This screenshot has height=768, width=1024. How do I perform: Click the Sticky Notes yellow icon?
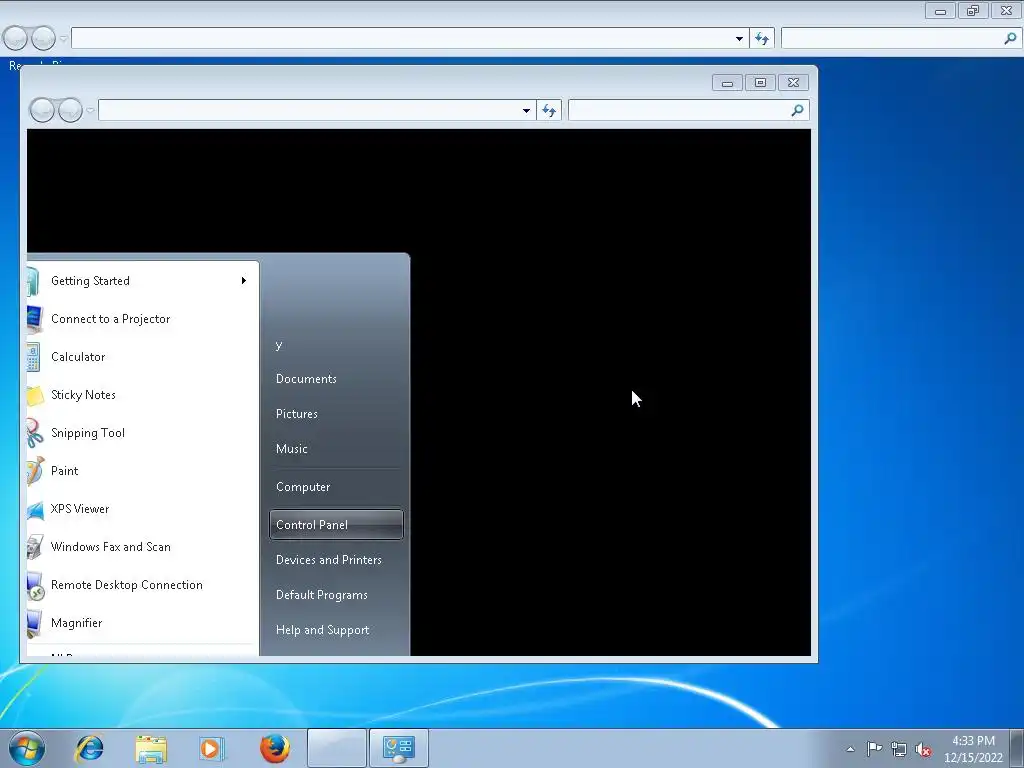(x=35, y=395)
